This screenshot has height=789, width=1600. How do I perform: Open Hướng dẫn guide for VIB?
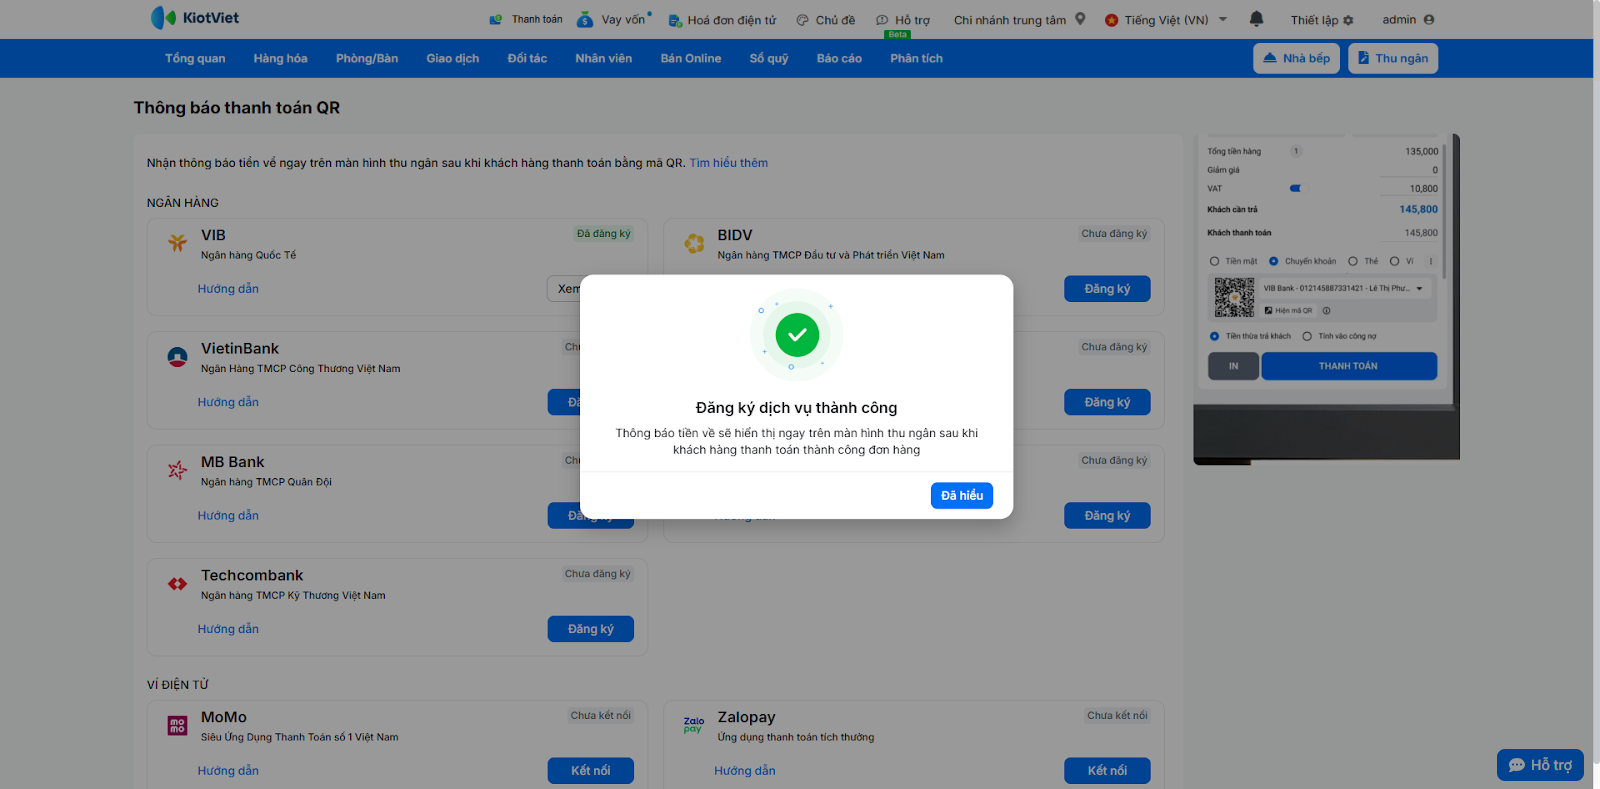click(228, 289)
